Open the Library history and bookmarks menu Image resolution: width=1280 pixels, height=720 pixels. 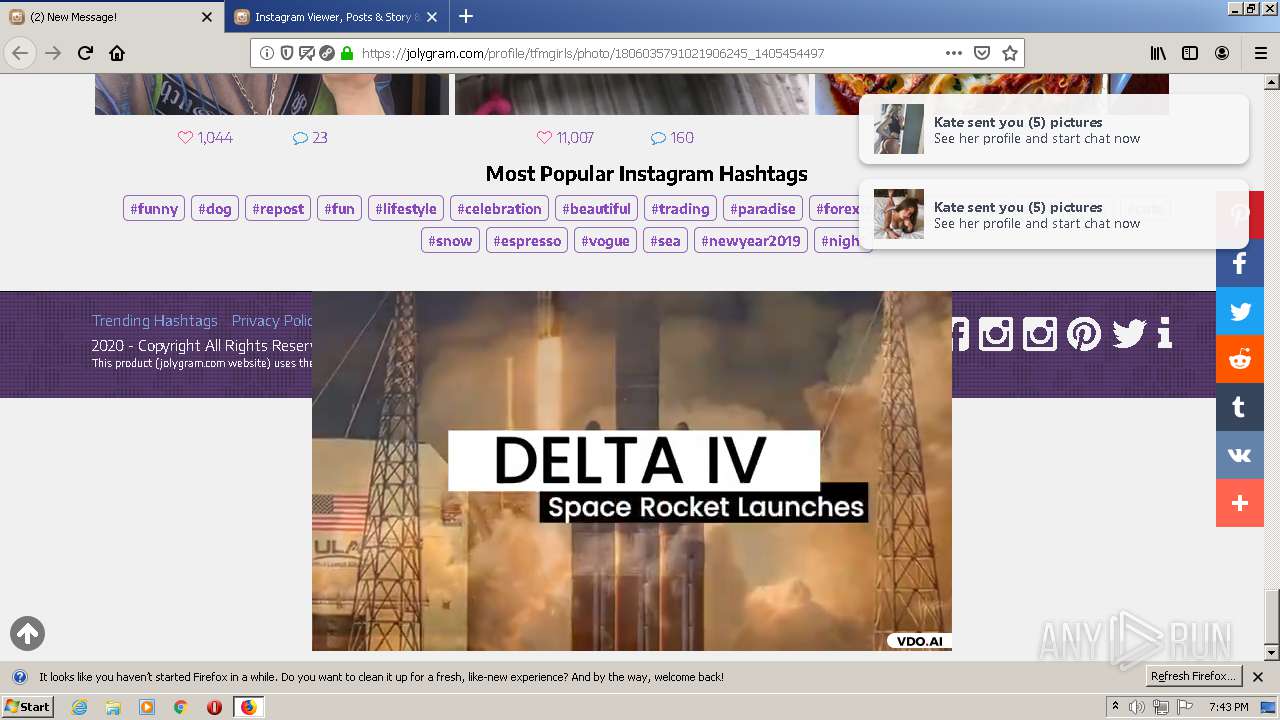click(1158, 53)
